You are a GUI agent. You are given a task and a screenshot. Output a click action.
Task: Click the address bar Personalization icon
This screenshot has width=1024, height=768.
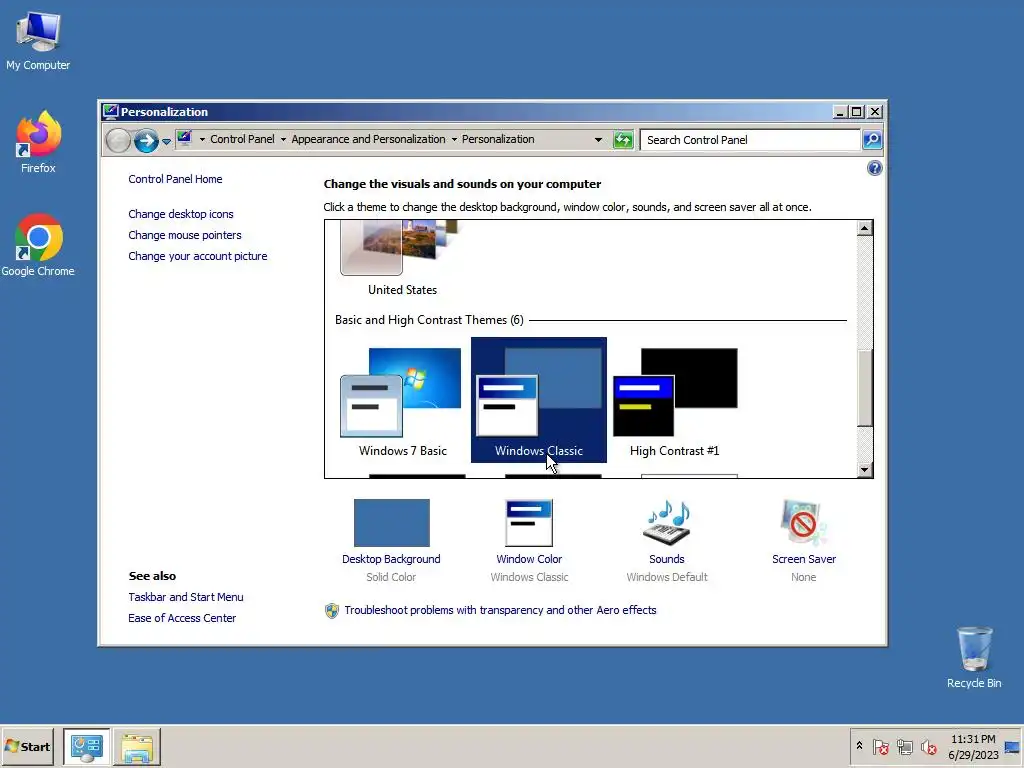(185, 138)
